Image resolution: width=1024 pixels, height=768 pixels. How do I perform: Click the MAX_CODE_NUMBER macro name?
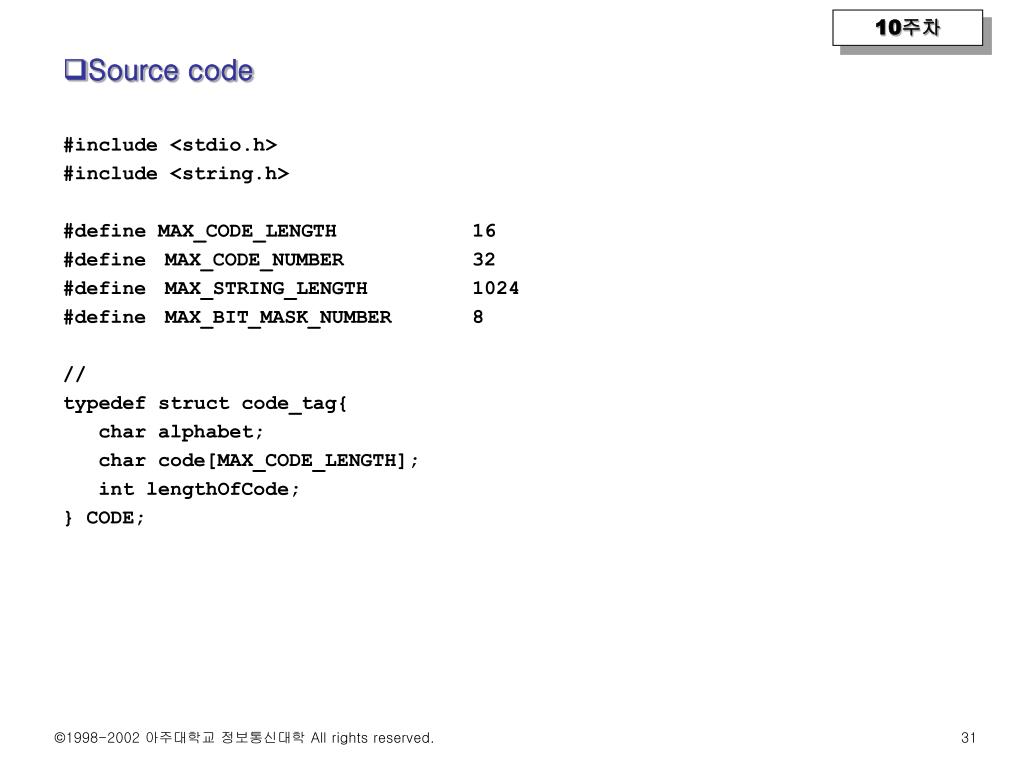click(x=254, y=260)
